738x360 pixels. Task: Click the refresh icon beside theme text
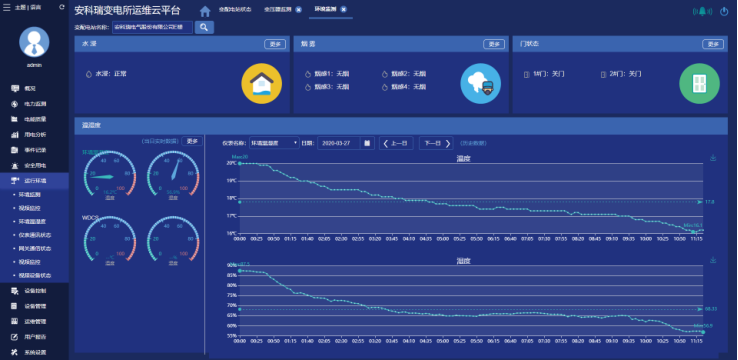tap(62, 8)
